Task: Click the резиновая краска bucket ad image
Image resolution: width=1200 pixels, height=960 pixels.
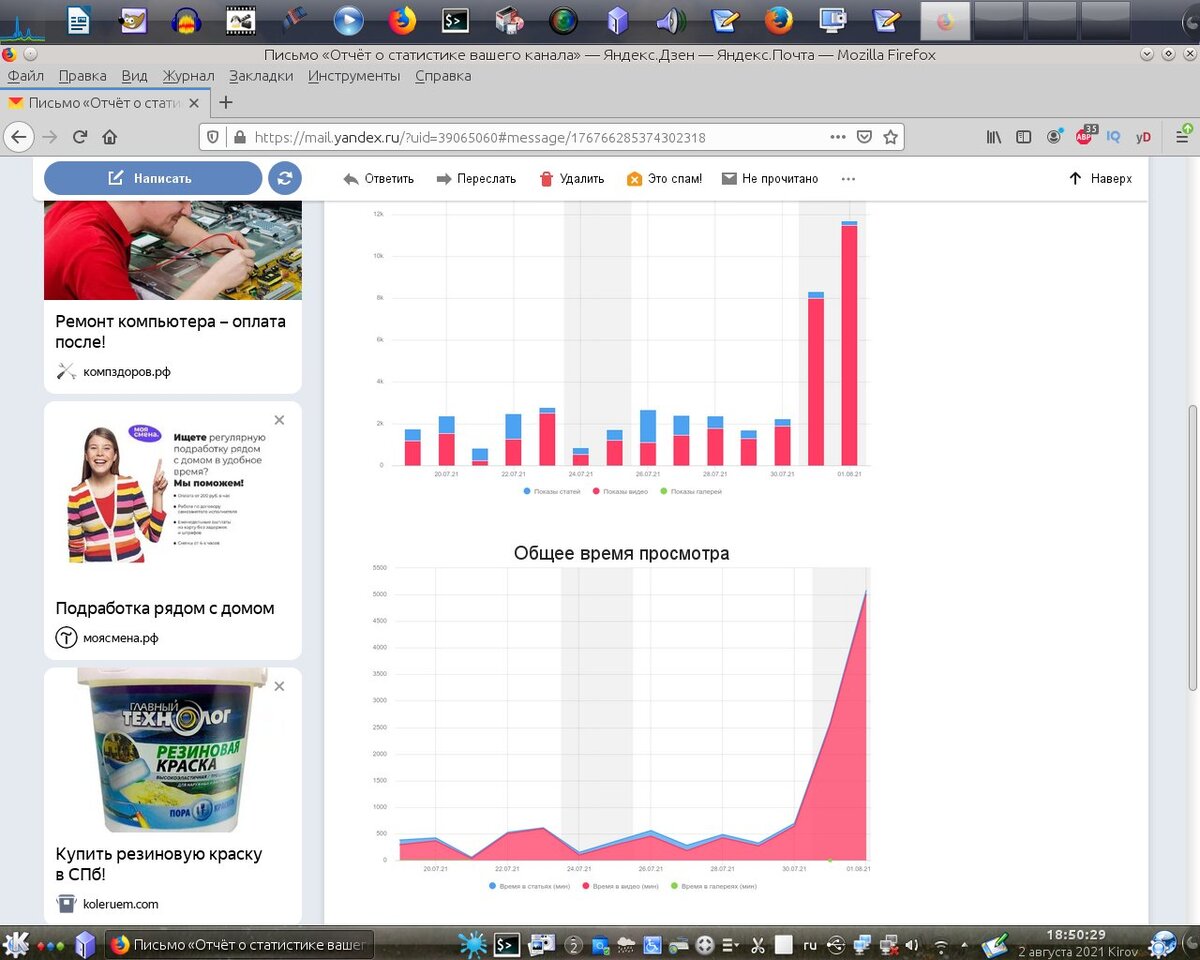Action: tap(172, 752)
